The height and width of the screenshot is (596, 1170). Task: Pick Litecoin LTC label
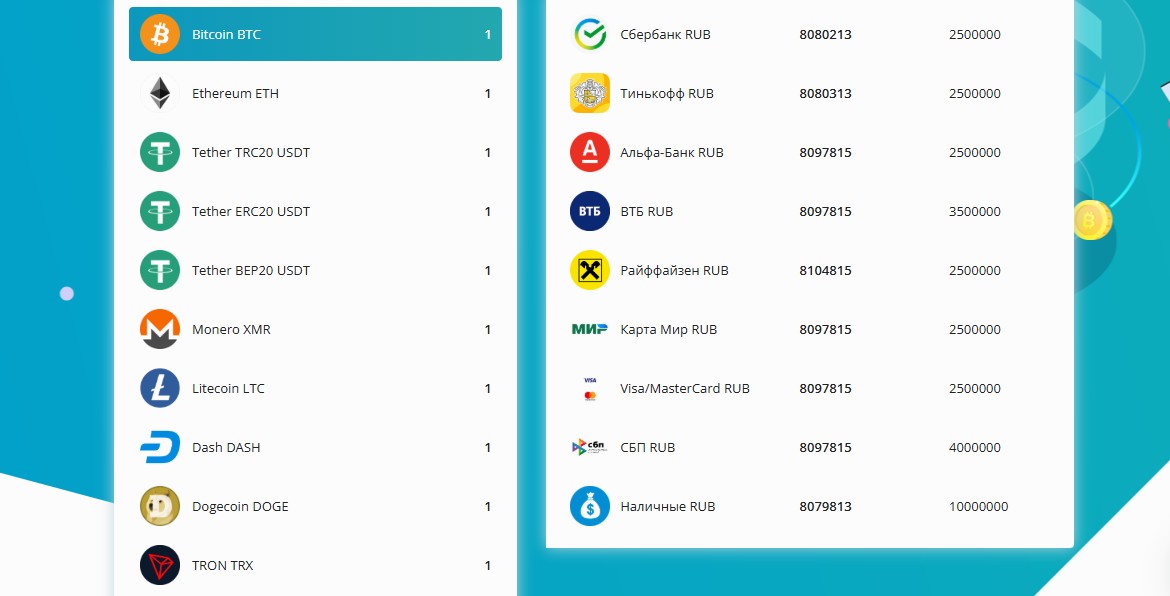[x=228, y=388]
